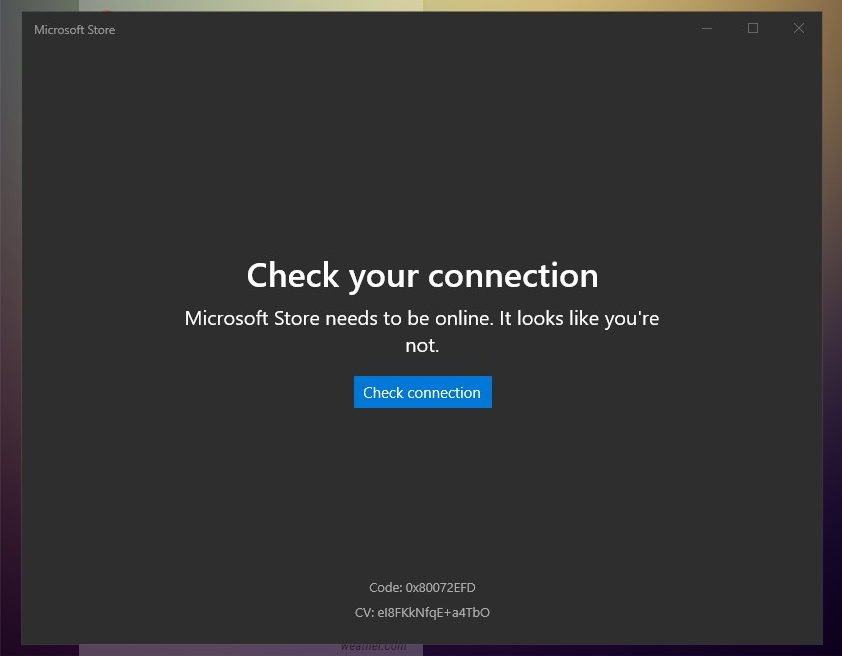Click the Check your connection heading
842x656 pixels.
(423, 276)
